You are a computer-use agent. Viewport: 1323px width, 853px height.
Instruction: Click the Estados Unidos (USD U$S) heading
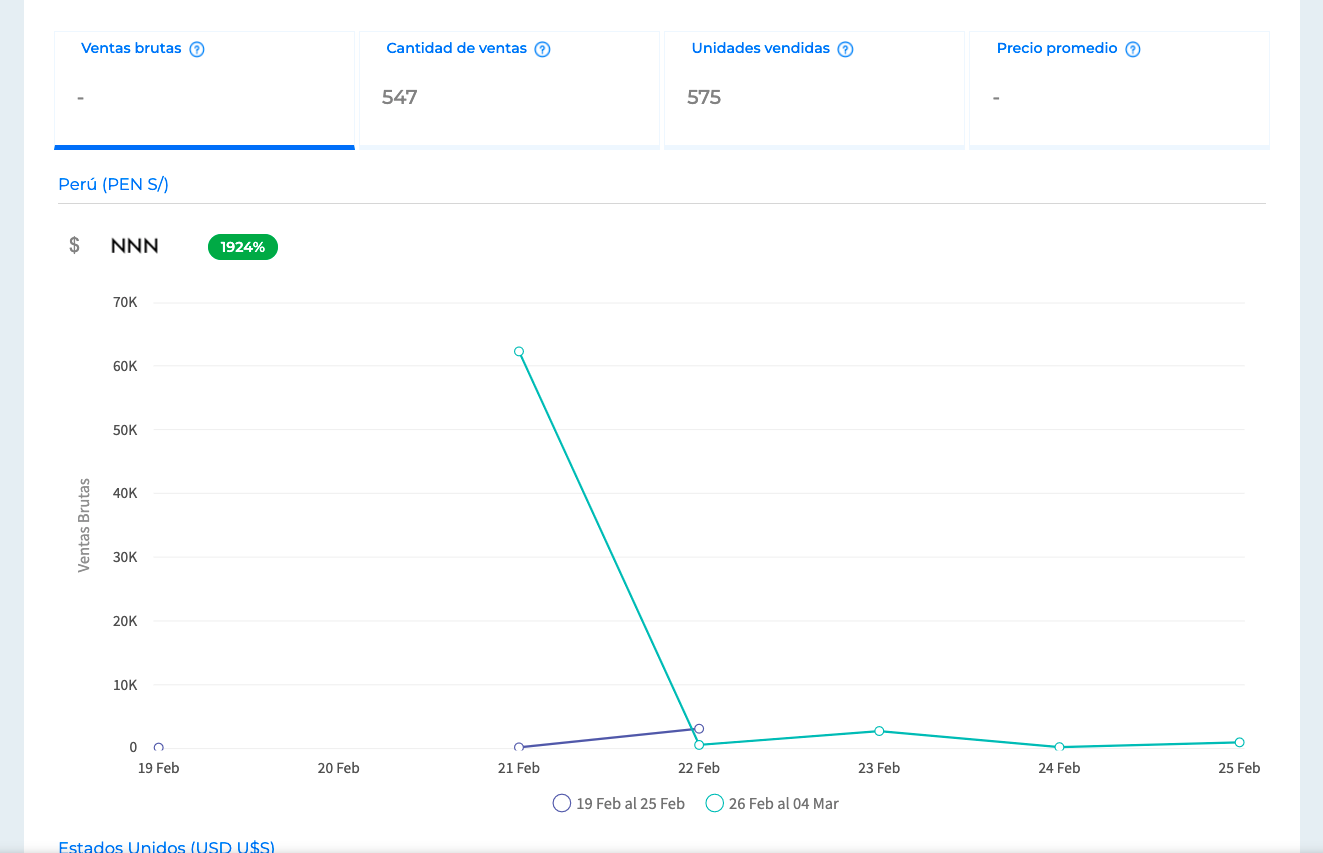click(167, 846)
